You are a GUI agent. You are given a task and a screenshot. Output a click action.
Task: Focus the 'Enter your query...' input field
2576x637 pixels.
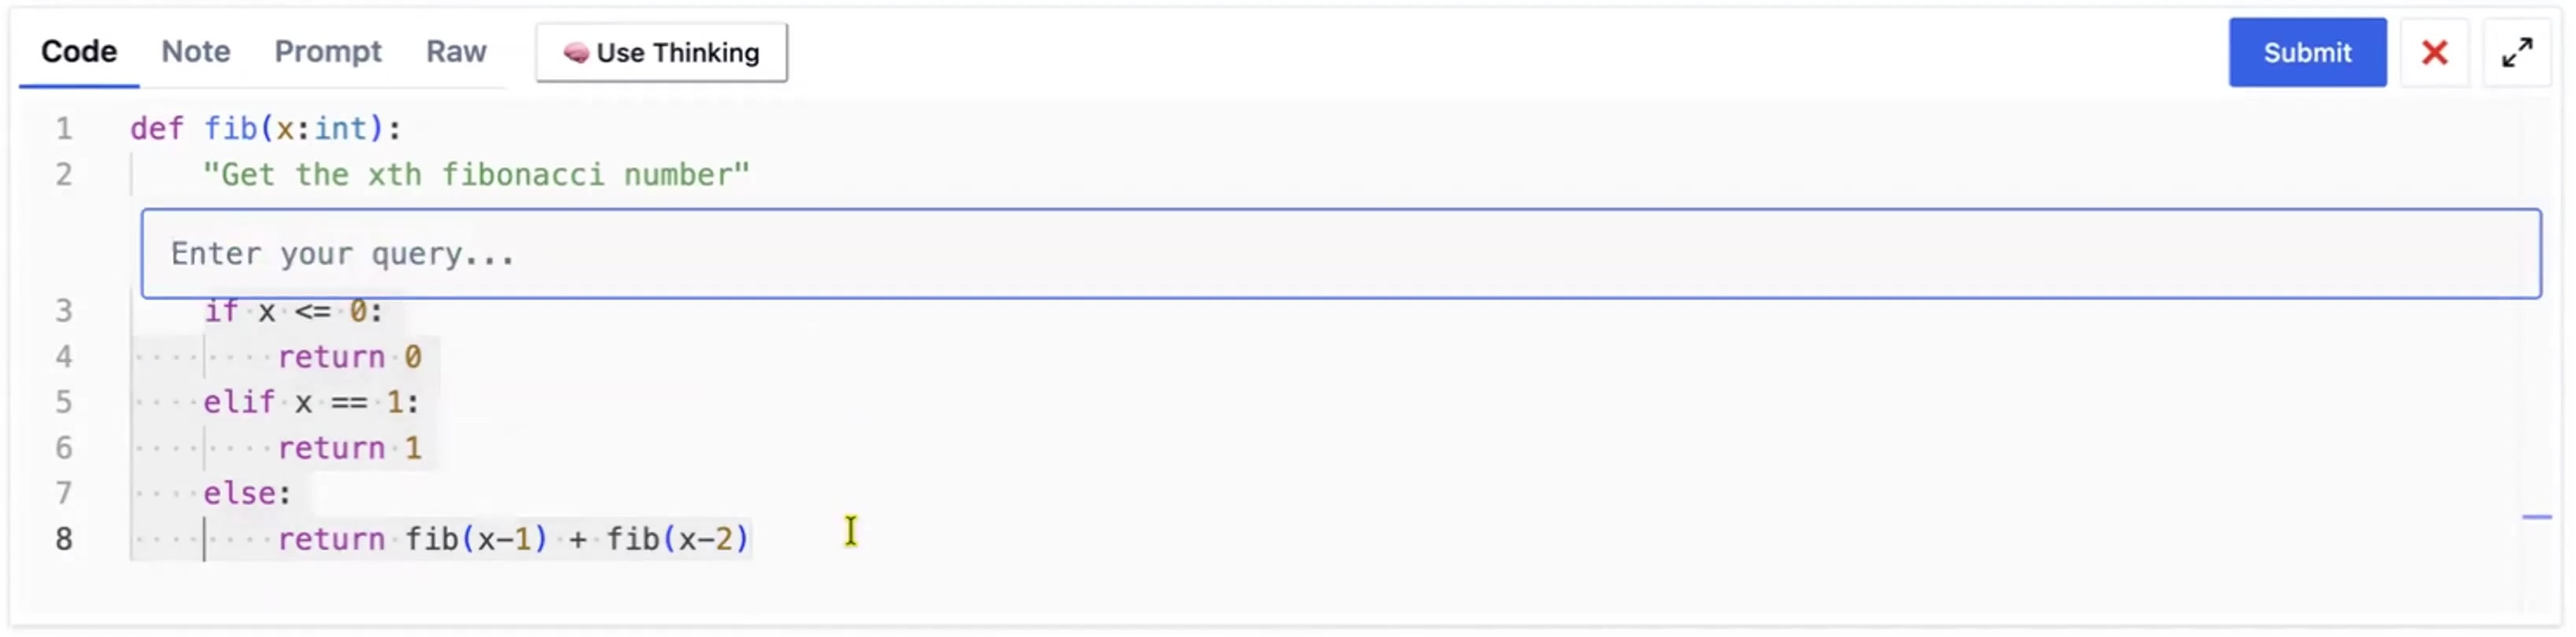point(1340,254)
